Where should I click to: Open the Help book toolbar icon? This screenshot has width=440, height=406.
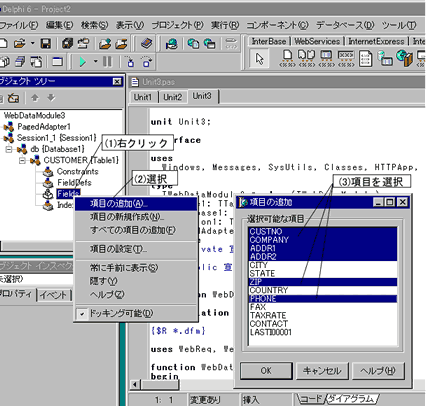point(146,43)
